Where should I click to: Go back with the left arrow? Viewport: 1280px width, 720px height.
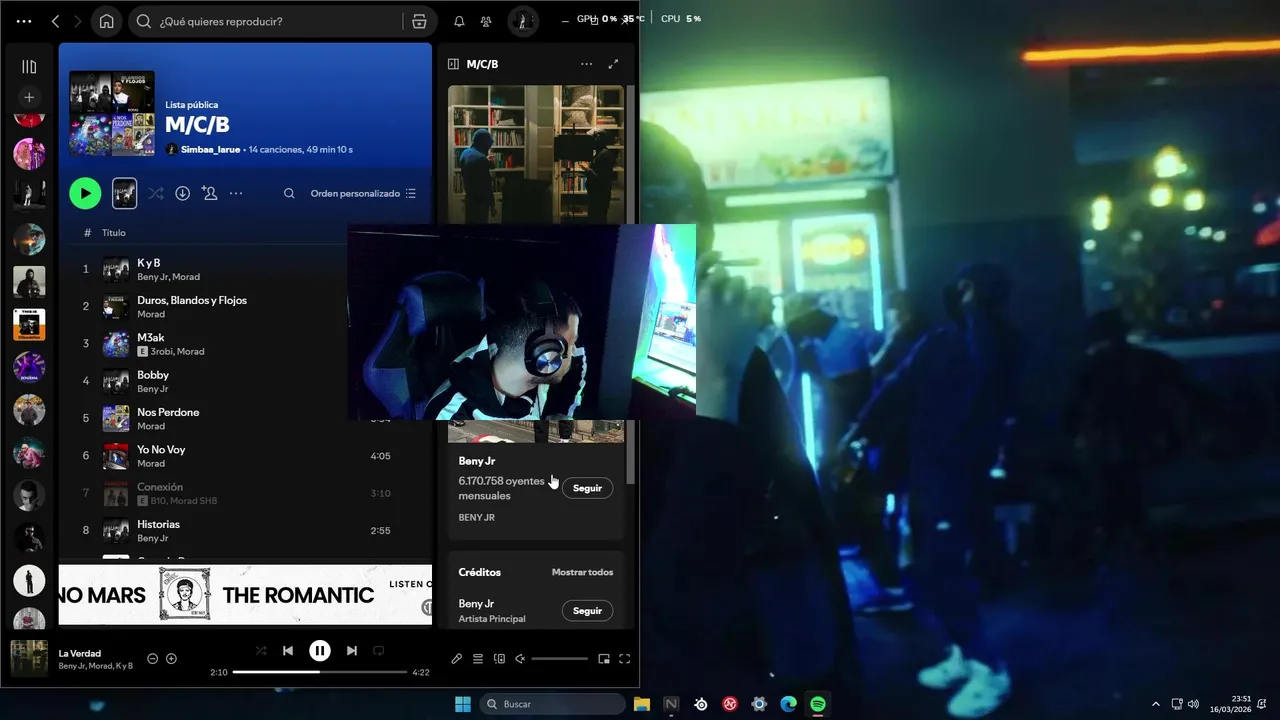56,21
